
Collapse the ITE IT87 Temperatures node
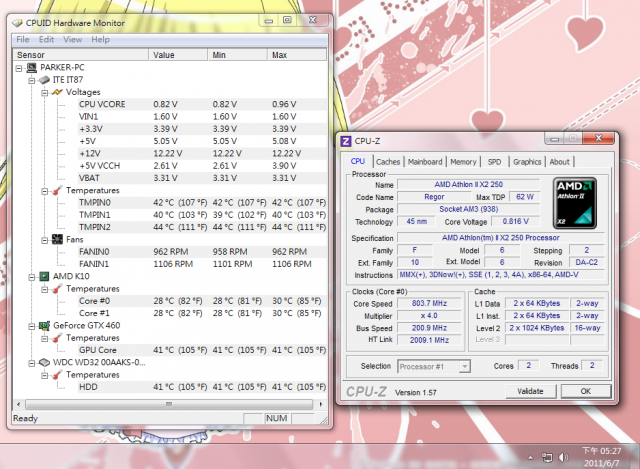tap(44, 191)
